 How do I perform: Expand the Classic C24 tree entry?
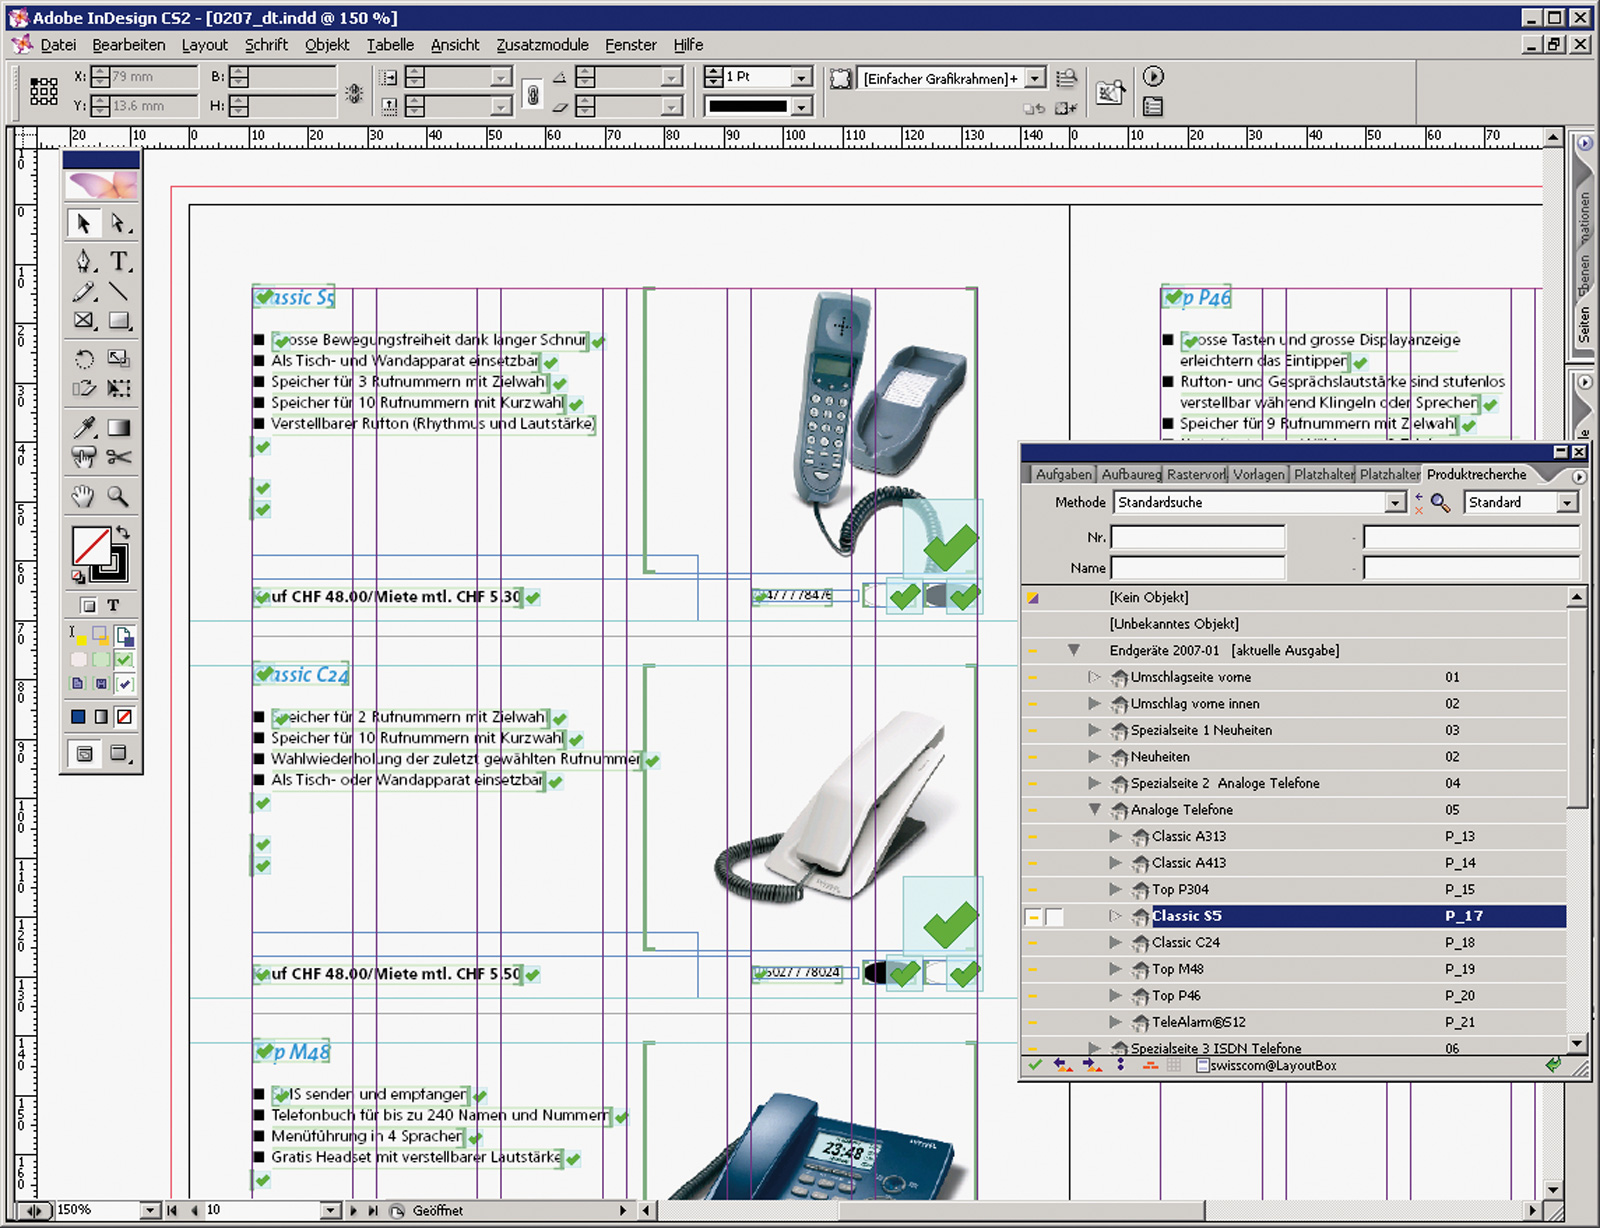coord(1115,942)
